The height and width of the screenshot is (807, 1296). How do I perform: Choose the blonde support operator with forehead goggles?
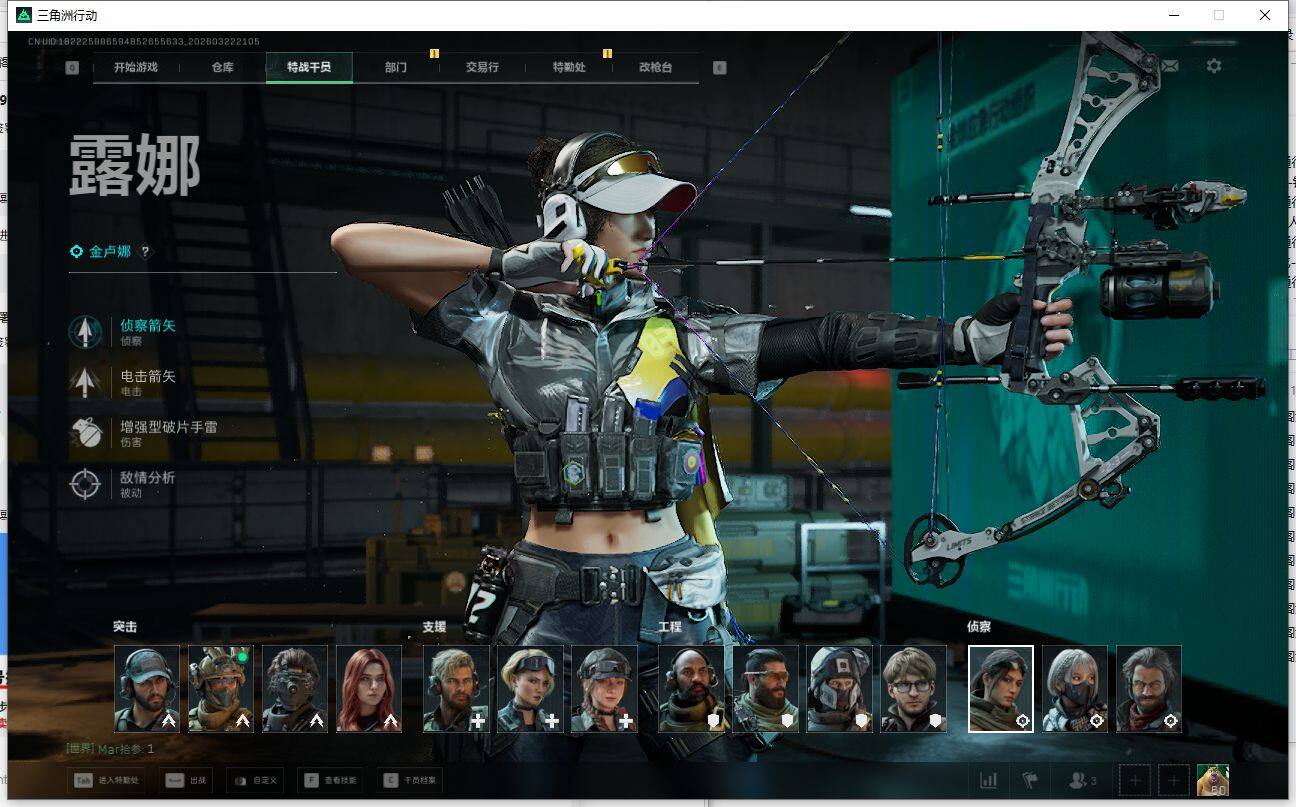click(530, 689)
